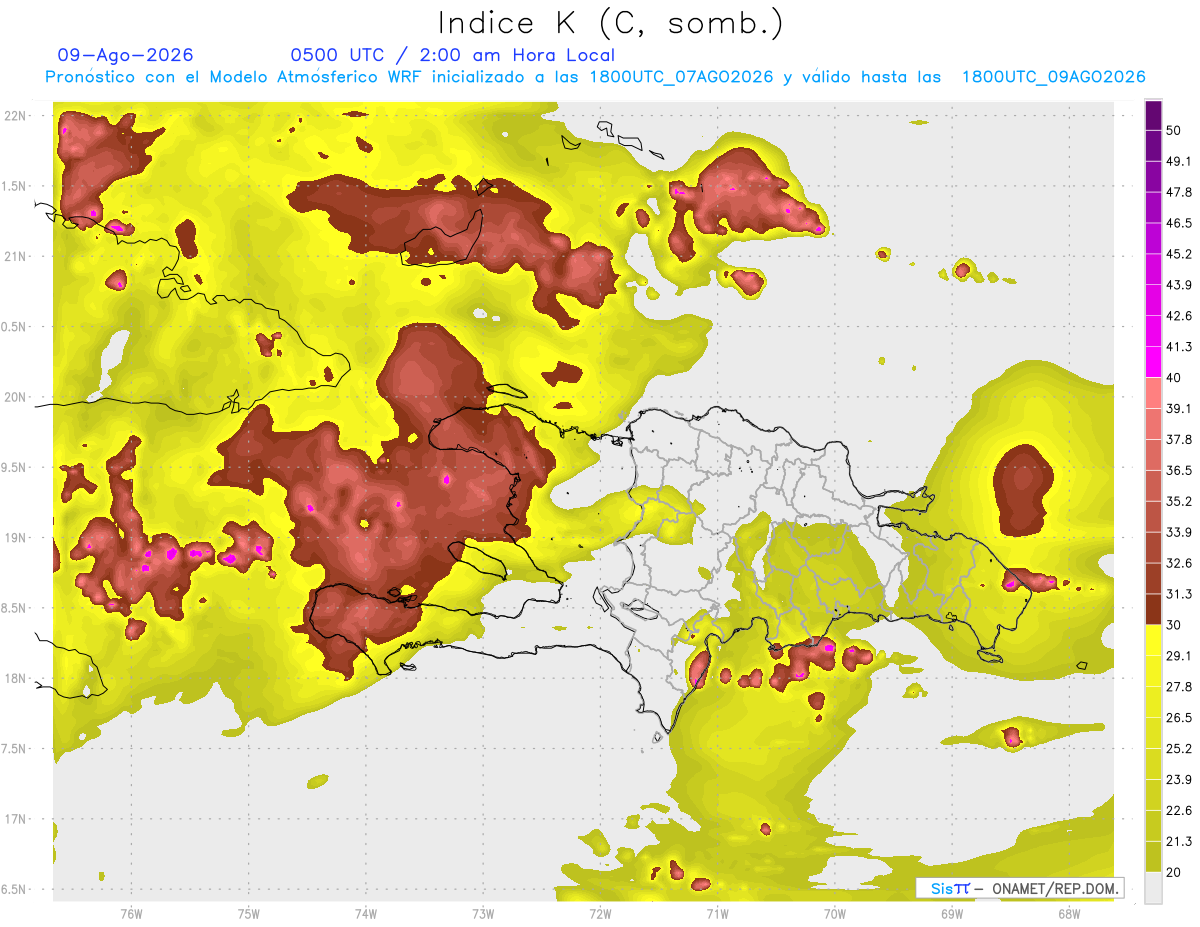1200x927 pixels.
Task: Click the colorbar value "27.8"
Action: (1180, 687)
